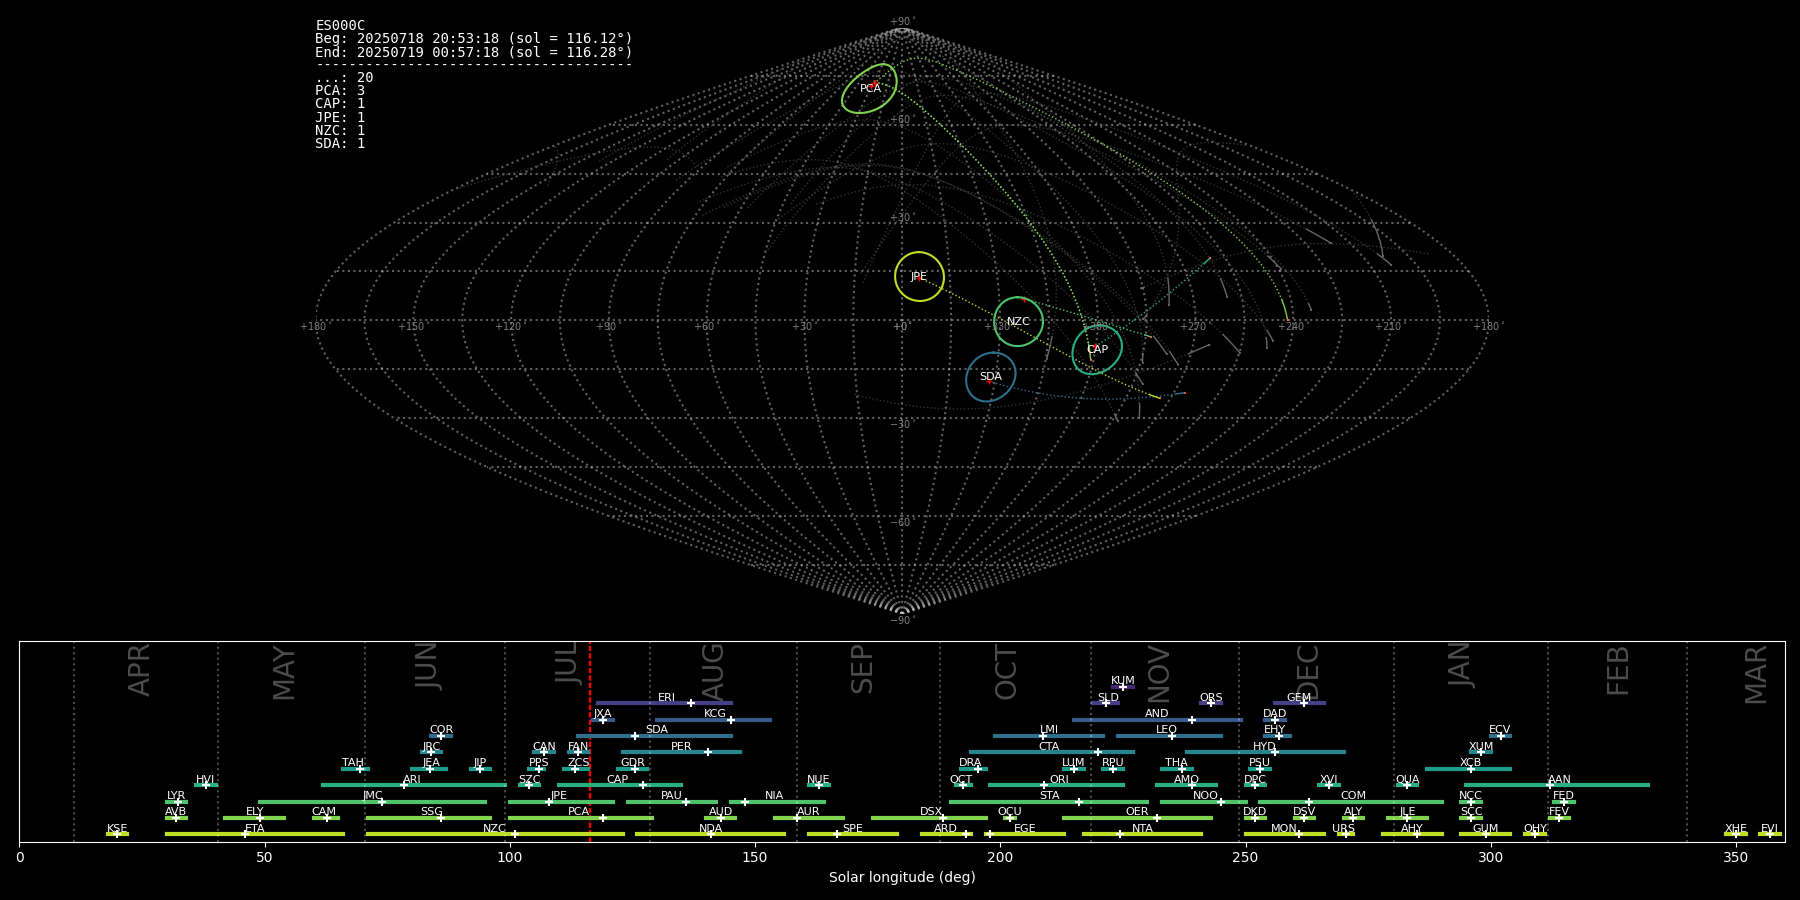
Task: Click the QUA shower label in timeline
Action: pyautogui.click(x=1407, y=779)
